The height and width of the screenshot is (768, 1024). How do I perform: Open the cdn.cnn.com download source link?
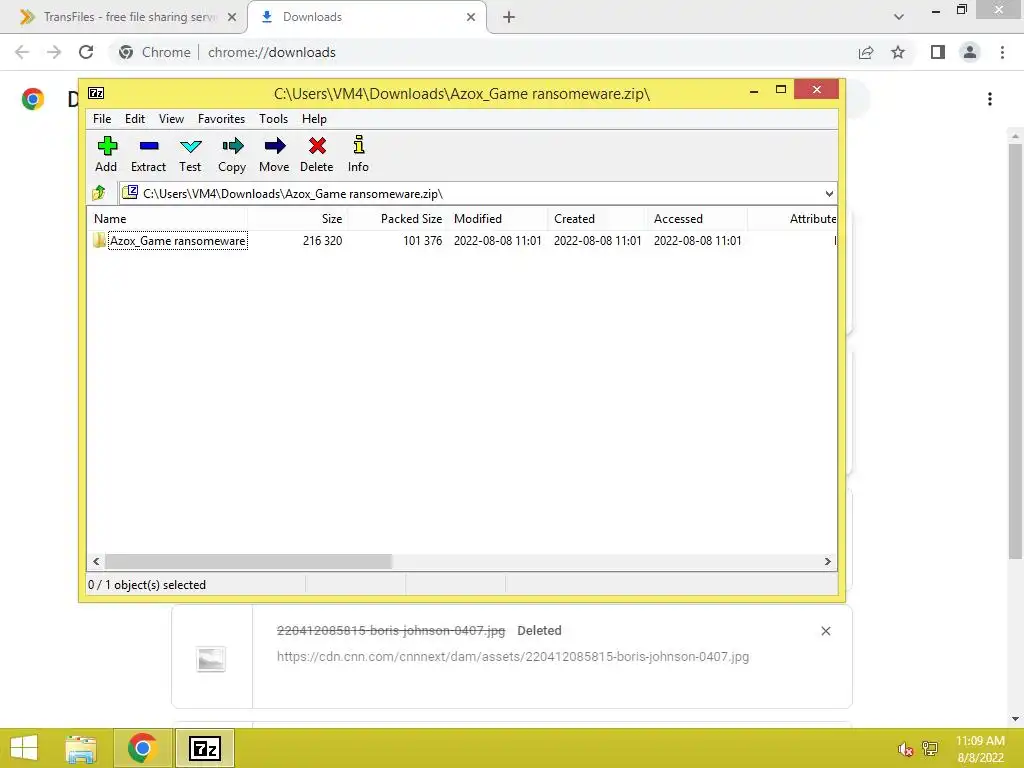(x=513, y=657)
